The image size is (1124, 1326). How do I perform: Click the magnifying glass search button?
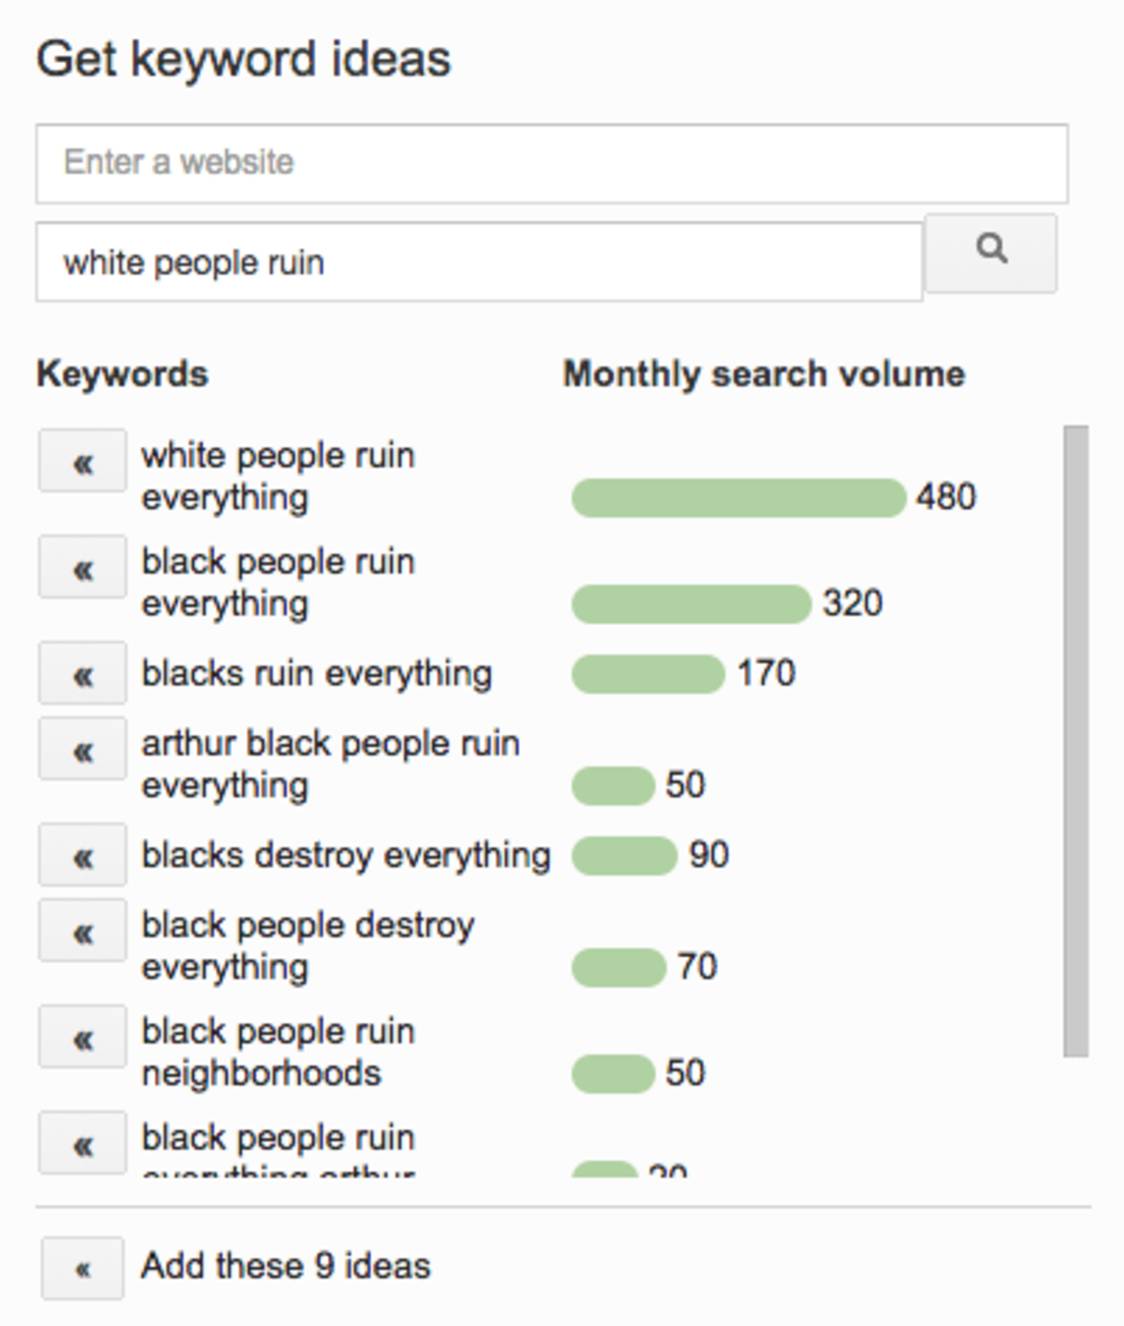[x=990, y=253]
